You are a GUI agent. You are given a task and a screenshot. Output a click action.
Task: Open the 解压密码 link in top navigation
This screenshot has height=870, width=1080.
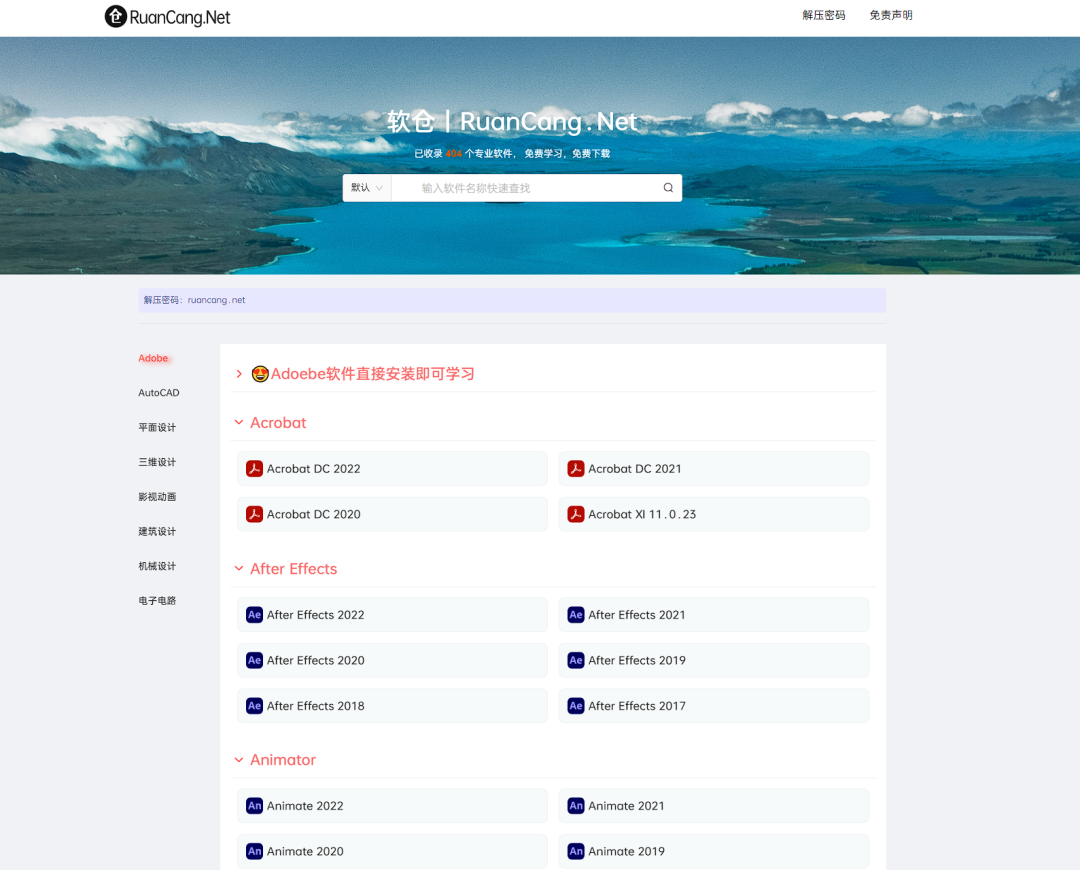click(x=823, y=15)
